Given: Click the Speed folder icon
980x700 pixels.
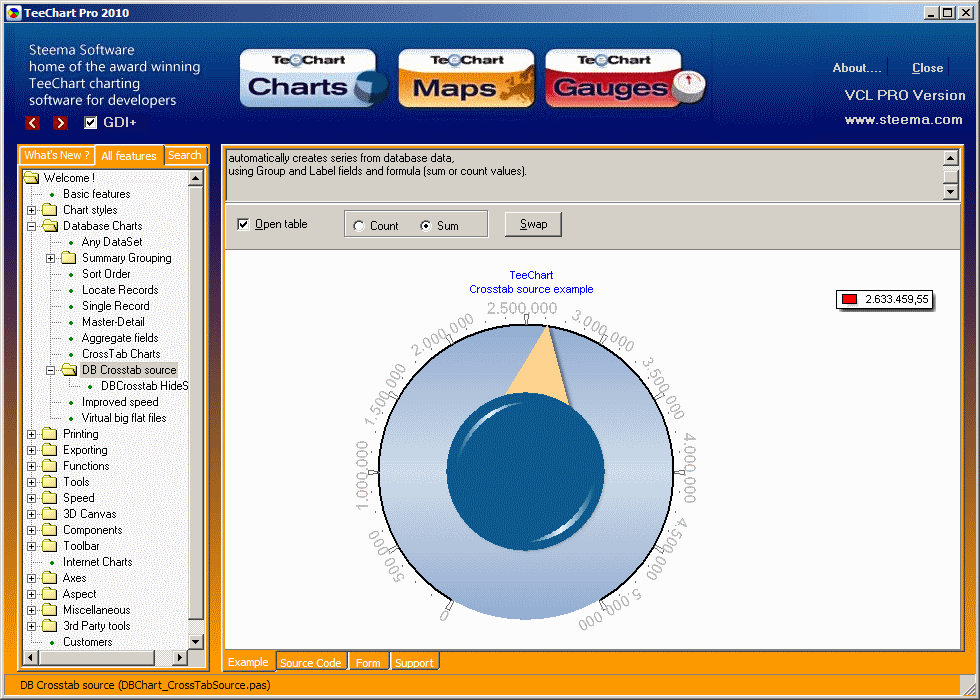Looking at the screenshot, I should [50, 498].
